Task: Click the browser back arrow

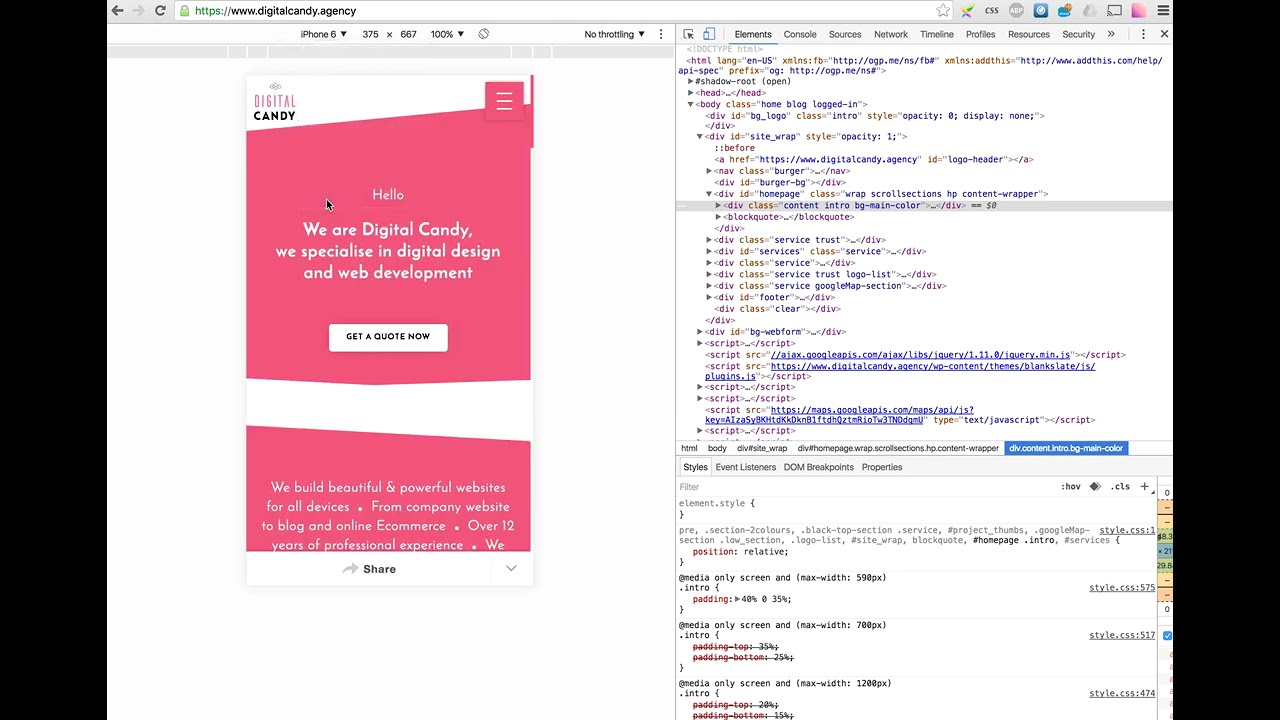Action: pos(117,11)
